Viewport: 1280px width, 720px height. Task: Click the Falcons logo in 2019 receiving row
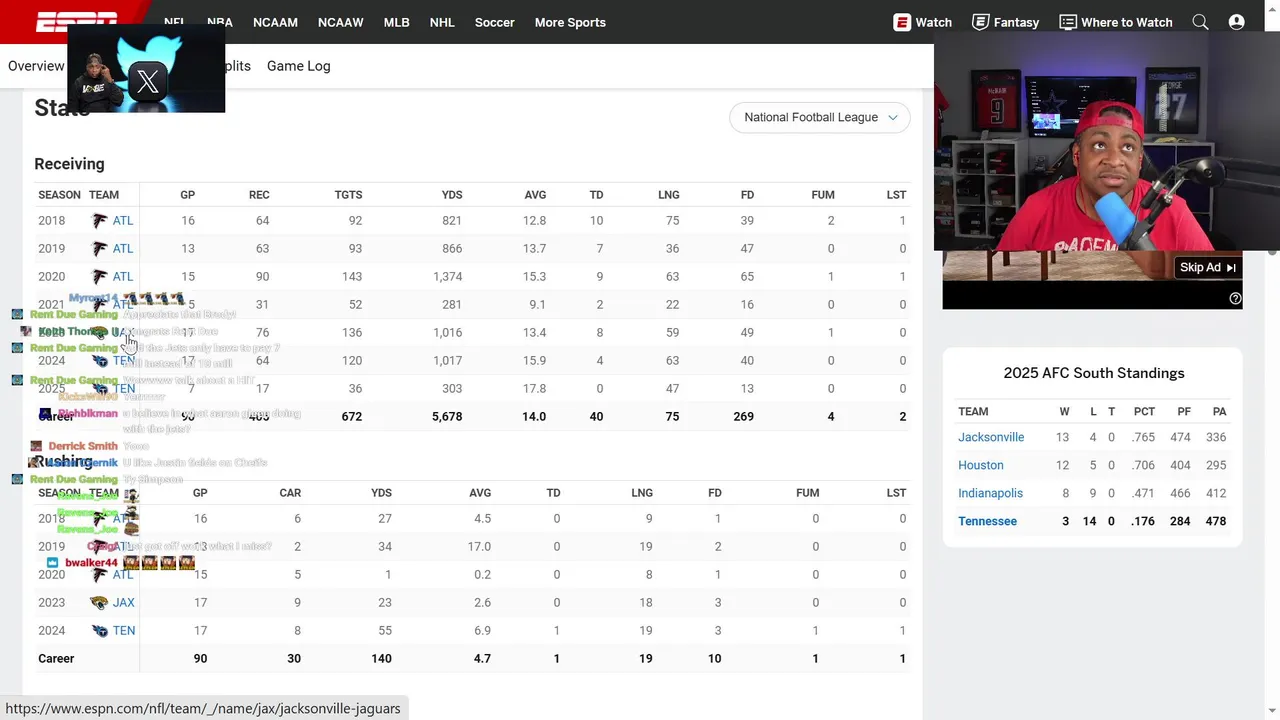tap(99, 248)
